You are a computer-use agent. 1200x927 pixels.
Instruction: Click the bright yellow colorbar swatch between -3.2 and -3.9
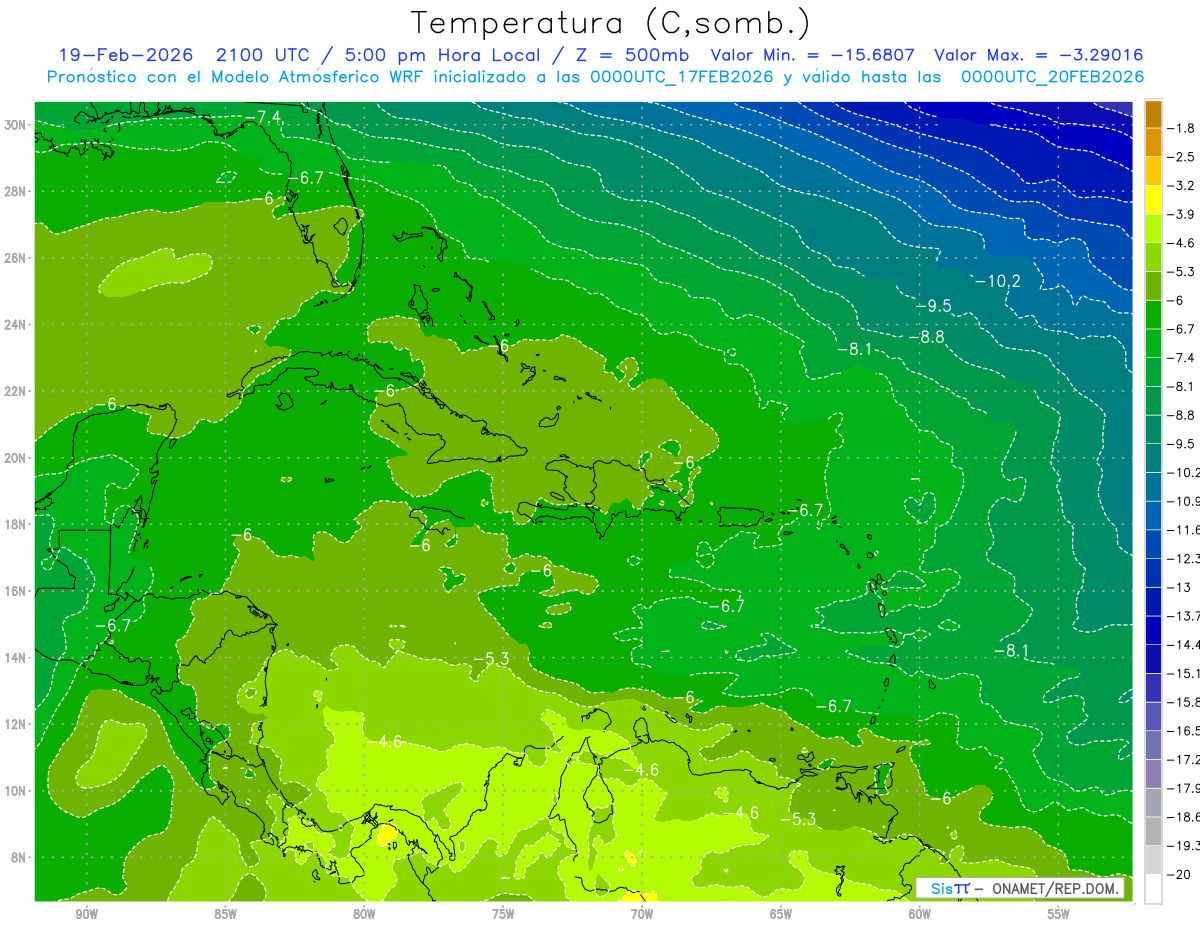pyautogui.click(x=1153, y=200)
